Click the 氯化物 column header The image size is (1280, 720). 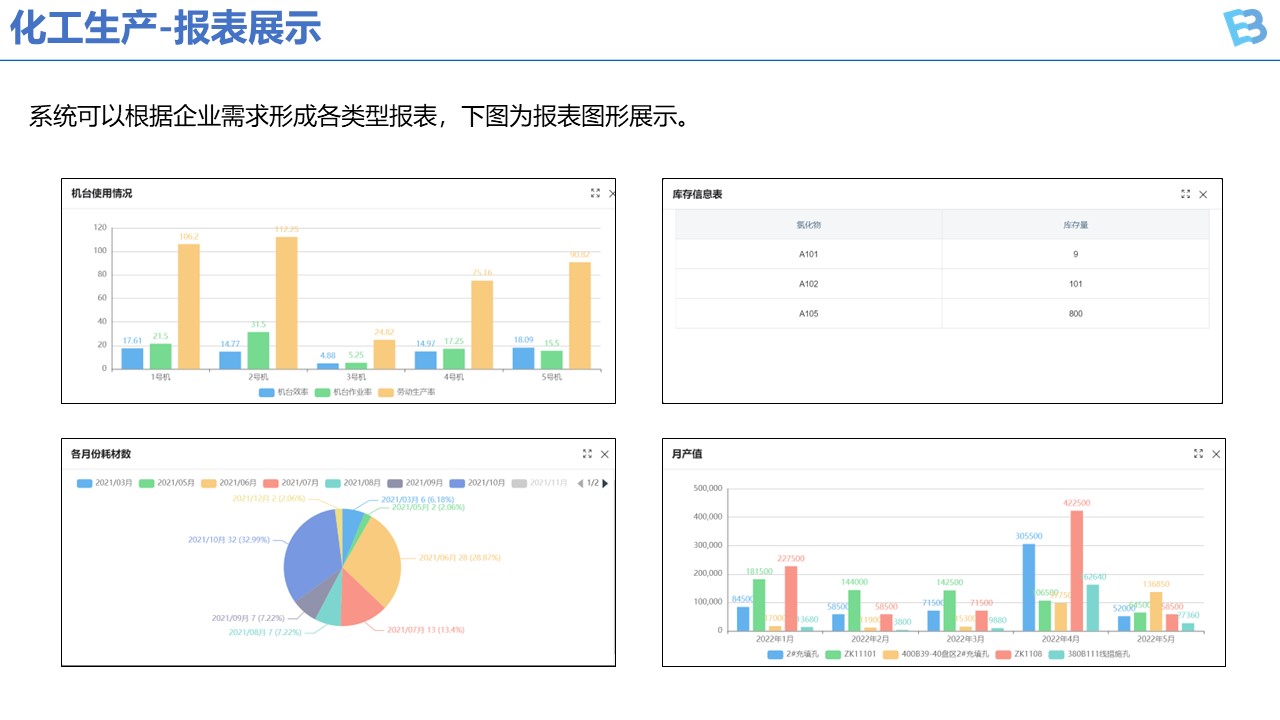[808, 225]
